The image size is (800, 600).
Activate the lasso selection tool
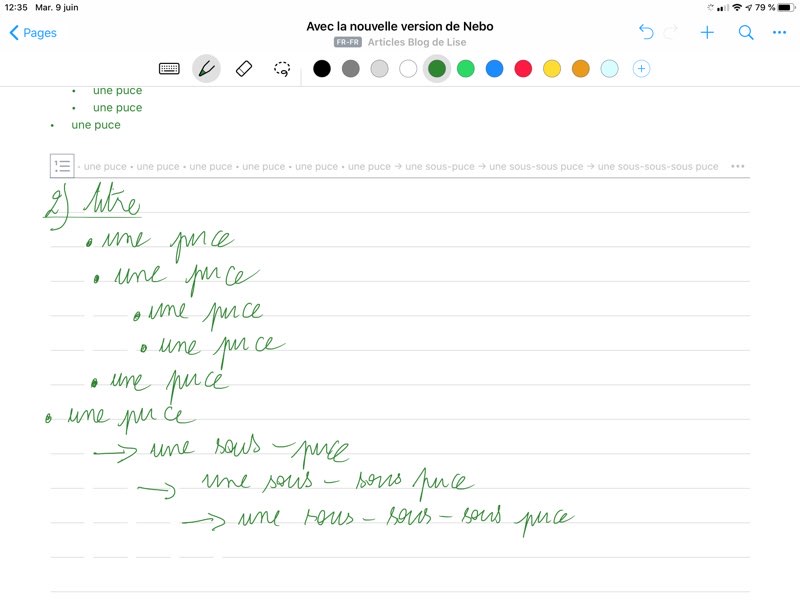[x=282, y=69]
